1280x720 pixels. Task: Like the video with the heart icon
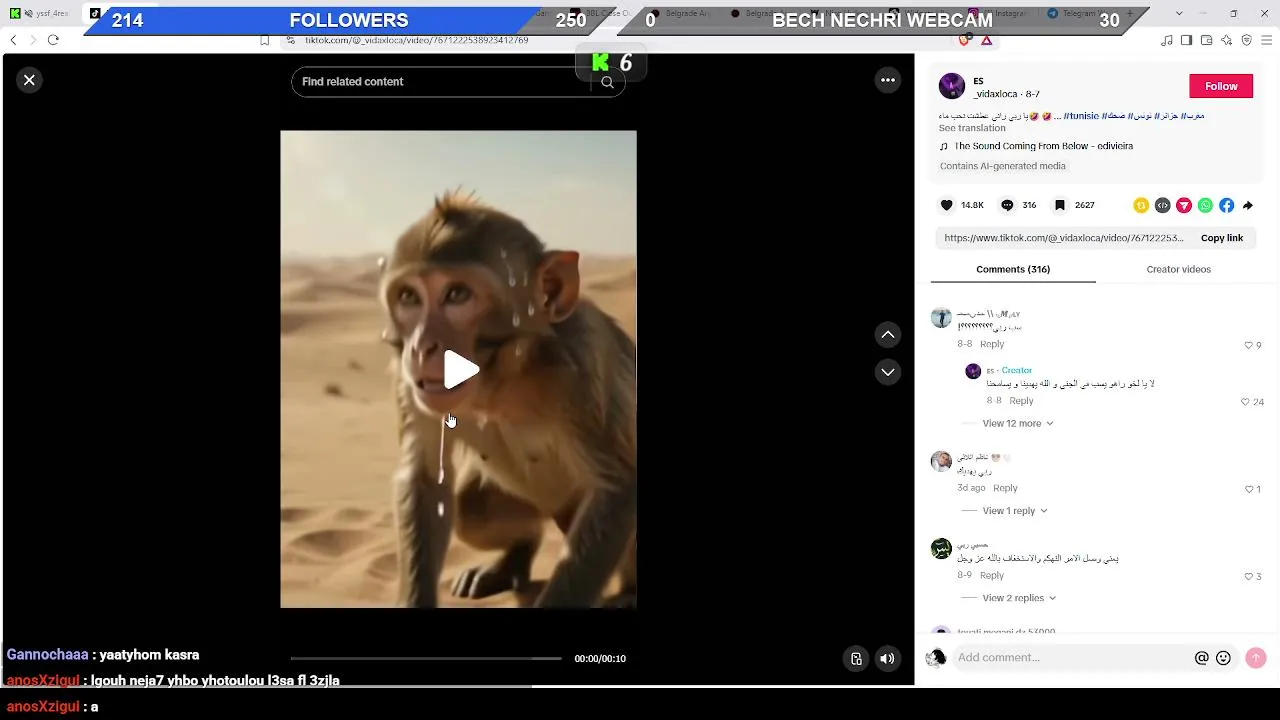coord(947,205)
